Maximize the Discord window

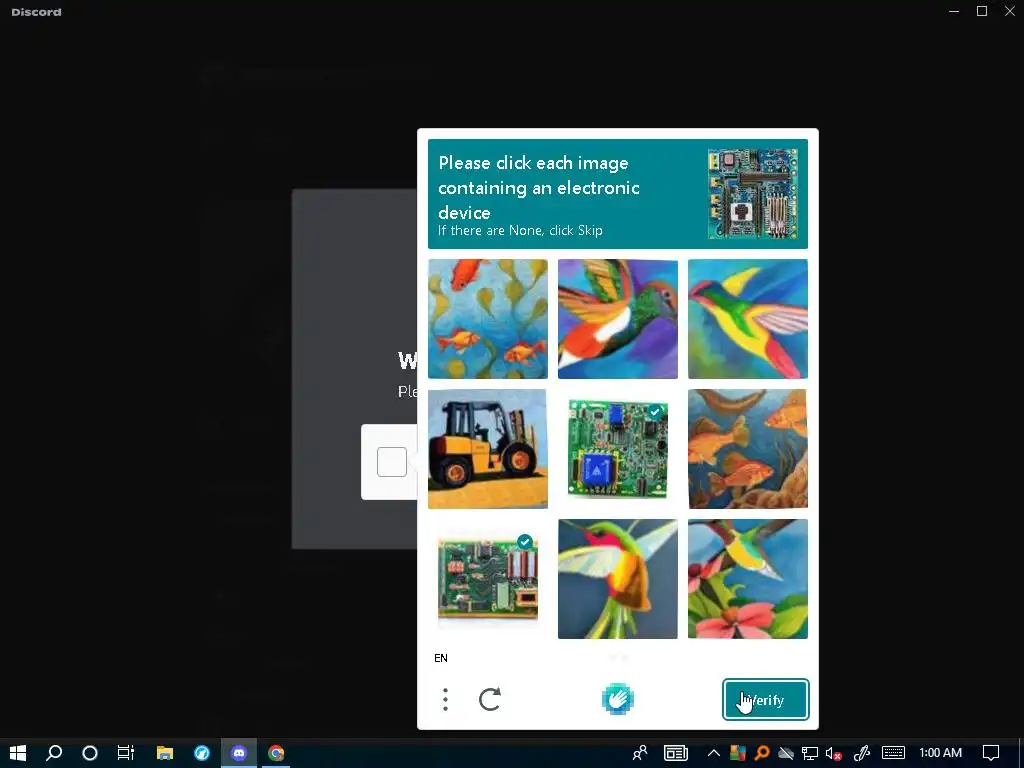tap(982, 11)
